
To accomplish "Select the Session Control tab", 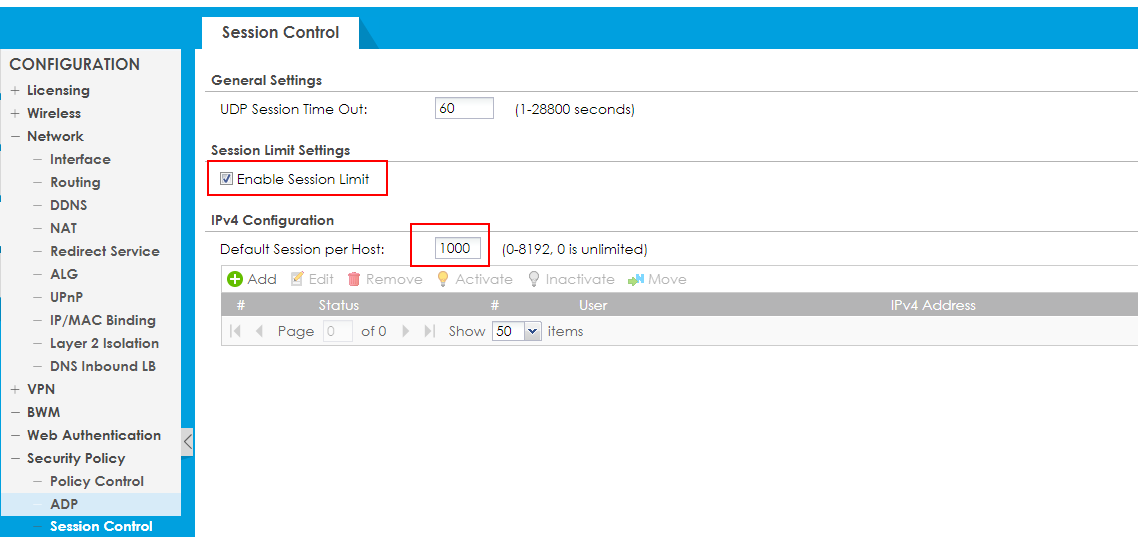I will point(280,32).
